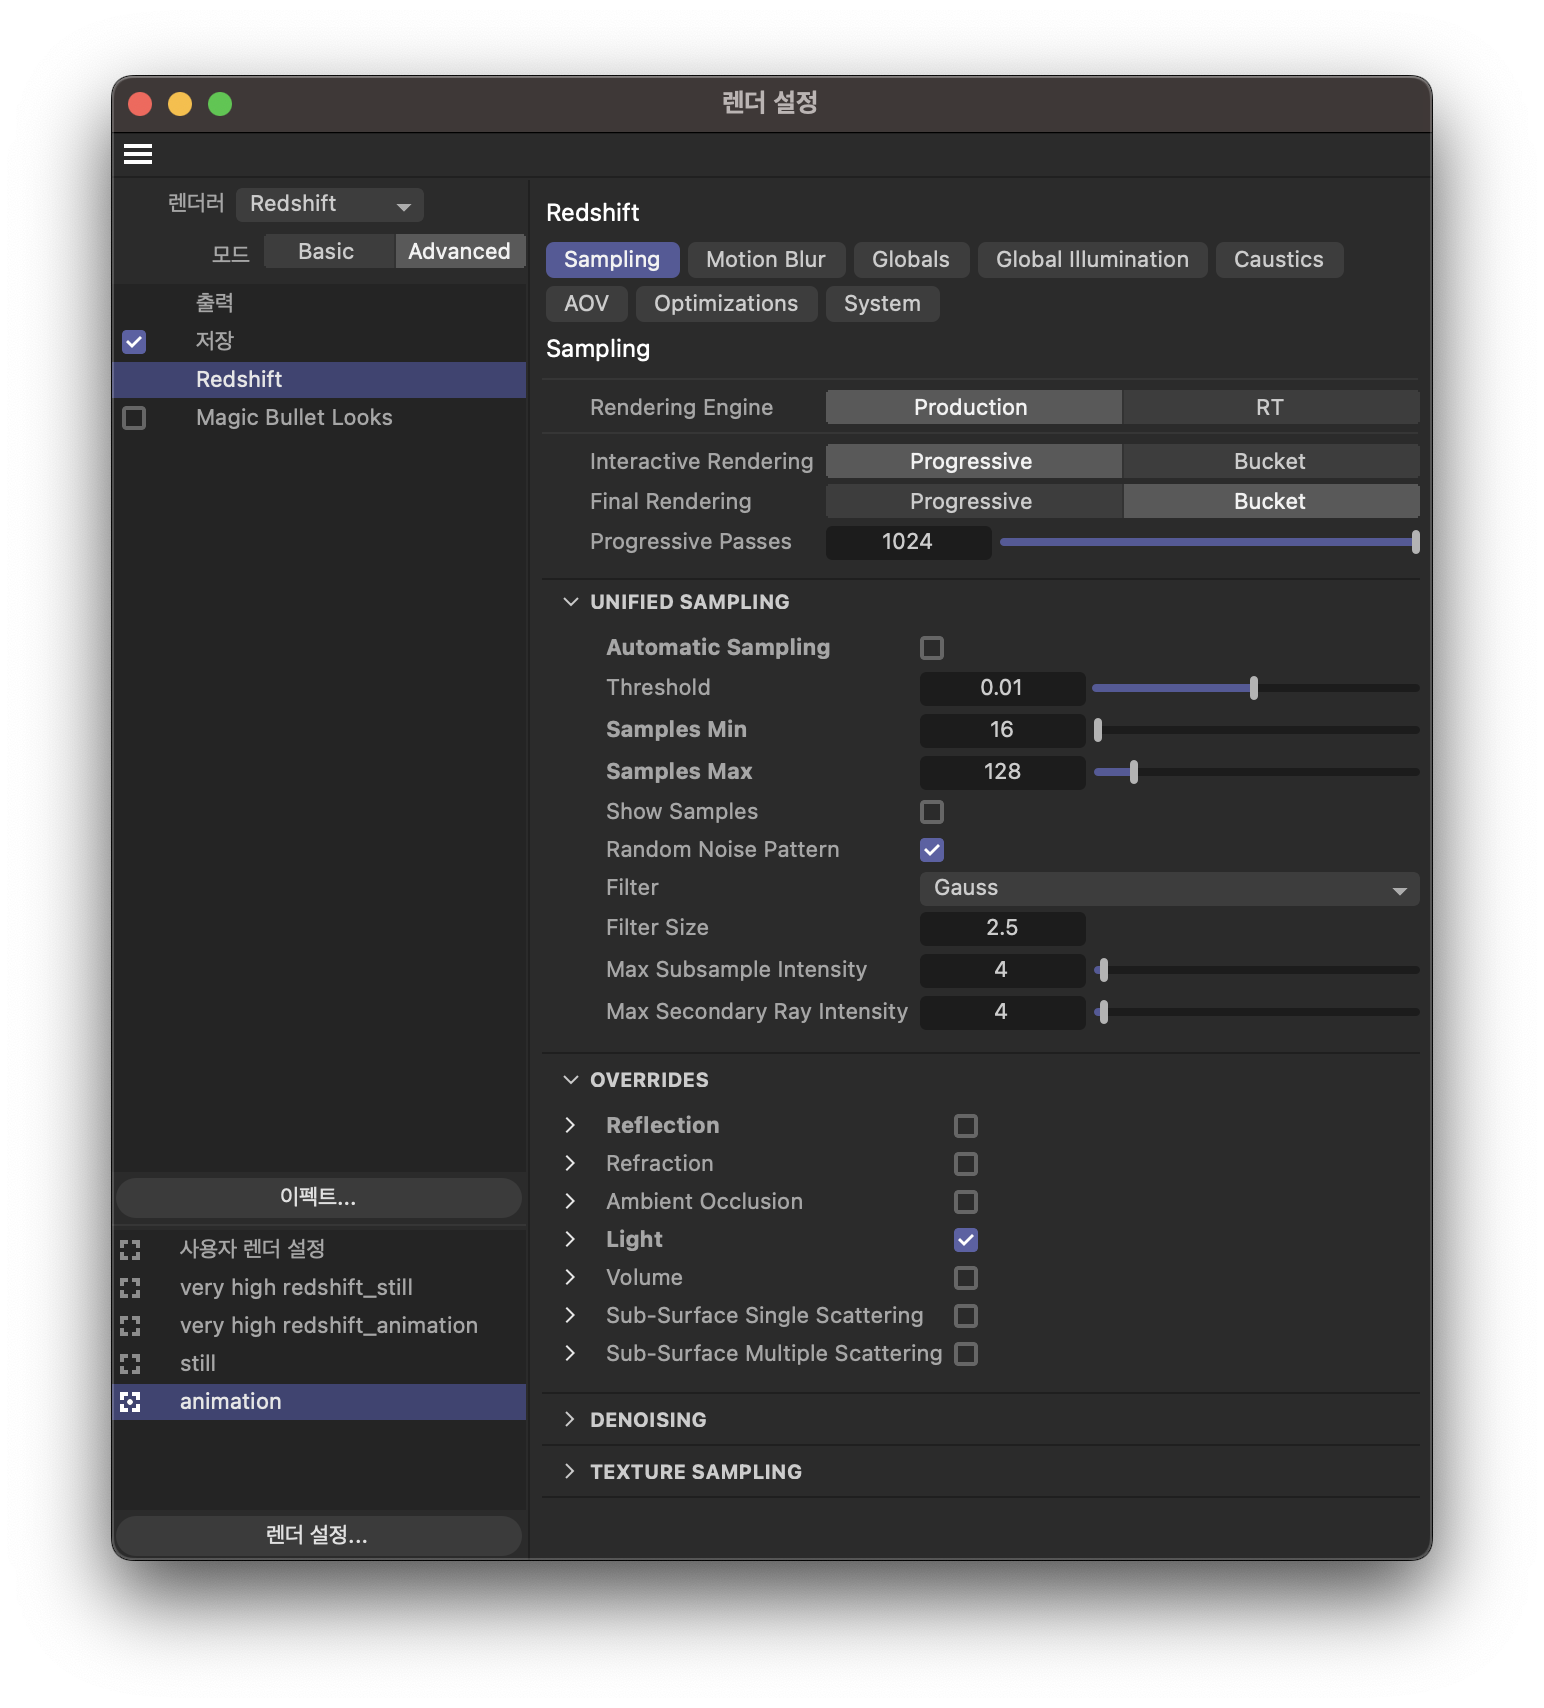The image size is (1544, 1708).
Task: Expand Sub-Surface Multiple Scattering chevron
Action: point(570,1353)
